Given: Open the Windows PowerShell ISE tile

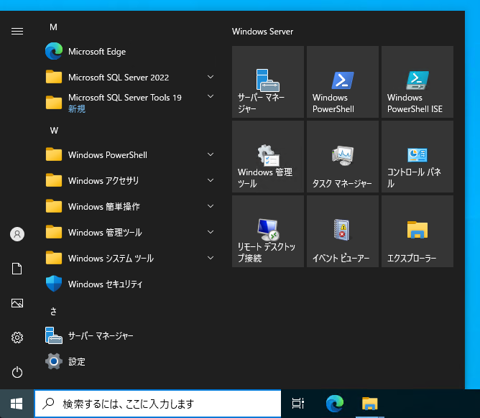Looking at the screenshot, I should click(417, 82).
